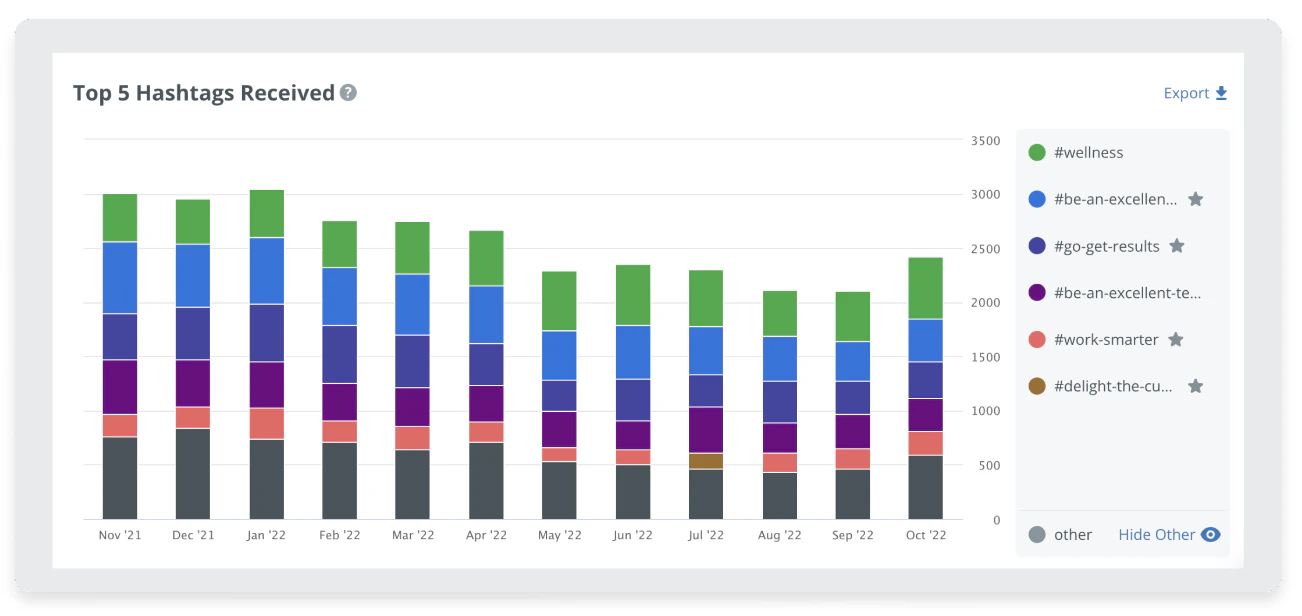This screenshot has height=616, width=1302.
Task: Click the Top 5 Hashtags Received title
Action: pyautogui.click(x=204, y=93)
